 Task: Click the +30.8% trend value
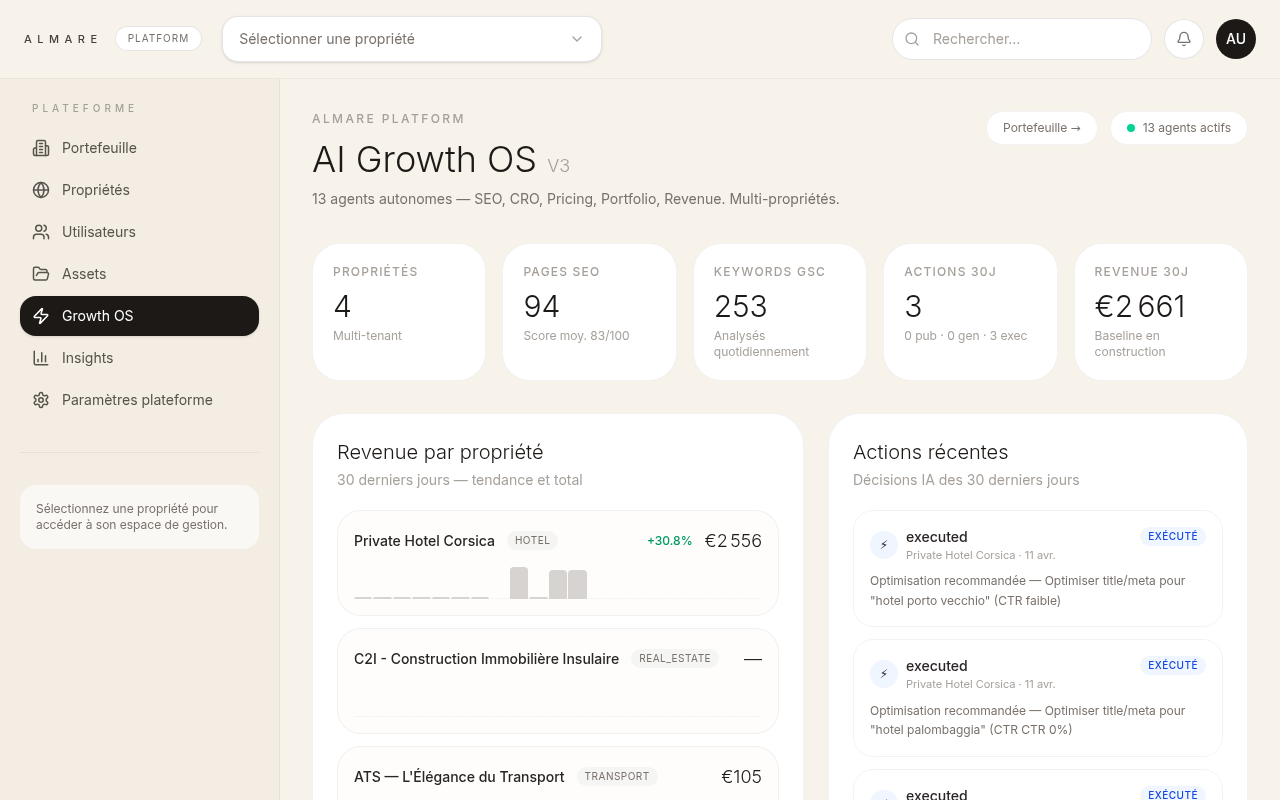point(669,541)
